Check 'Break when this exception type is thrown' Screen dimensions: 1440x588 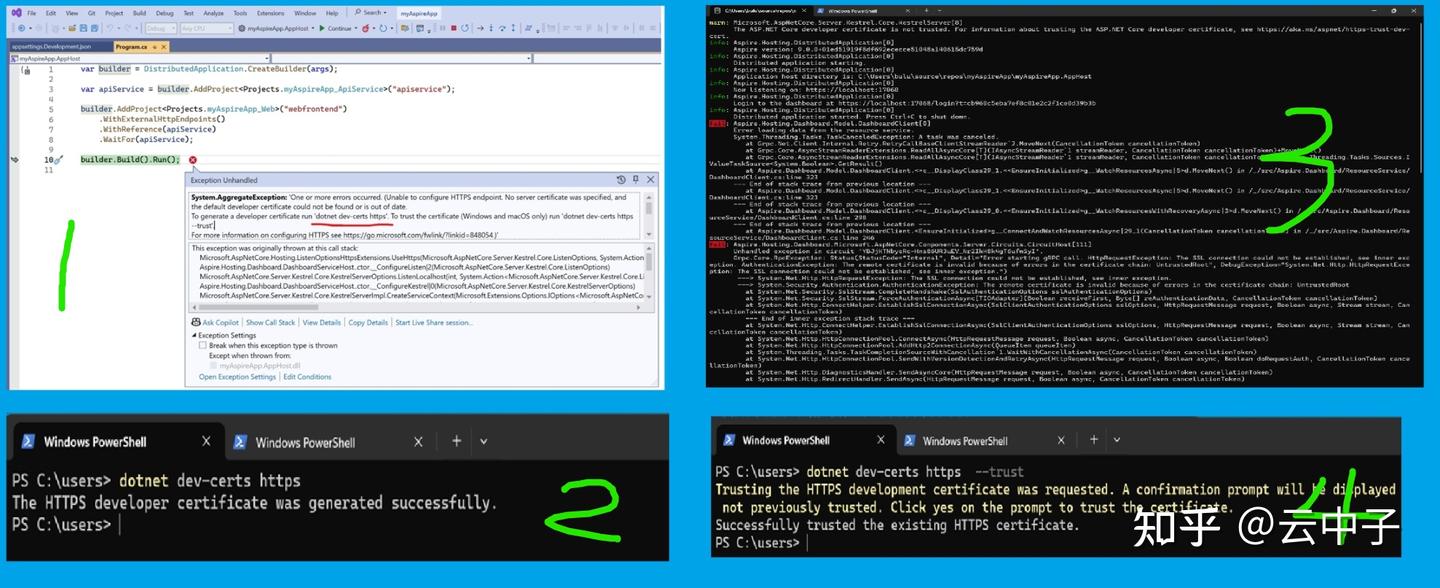point(203,347)
